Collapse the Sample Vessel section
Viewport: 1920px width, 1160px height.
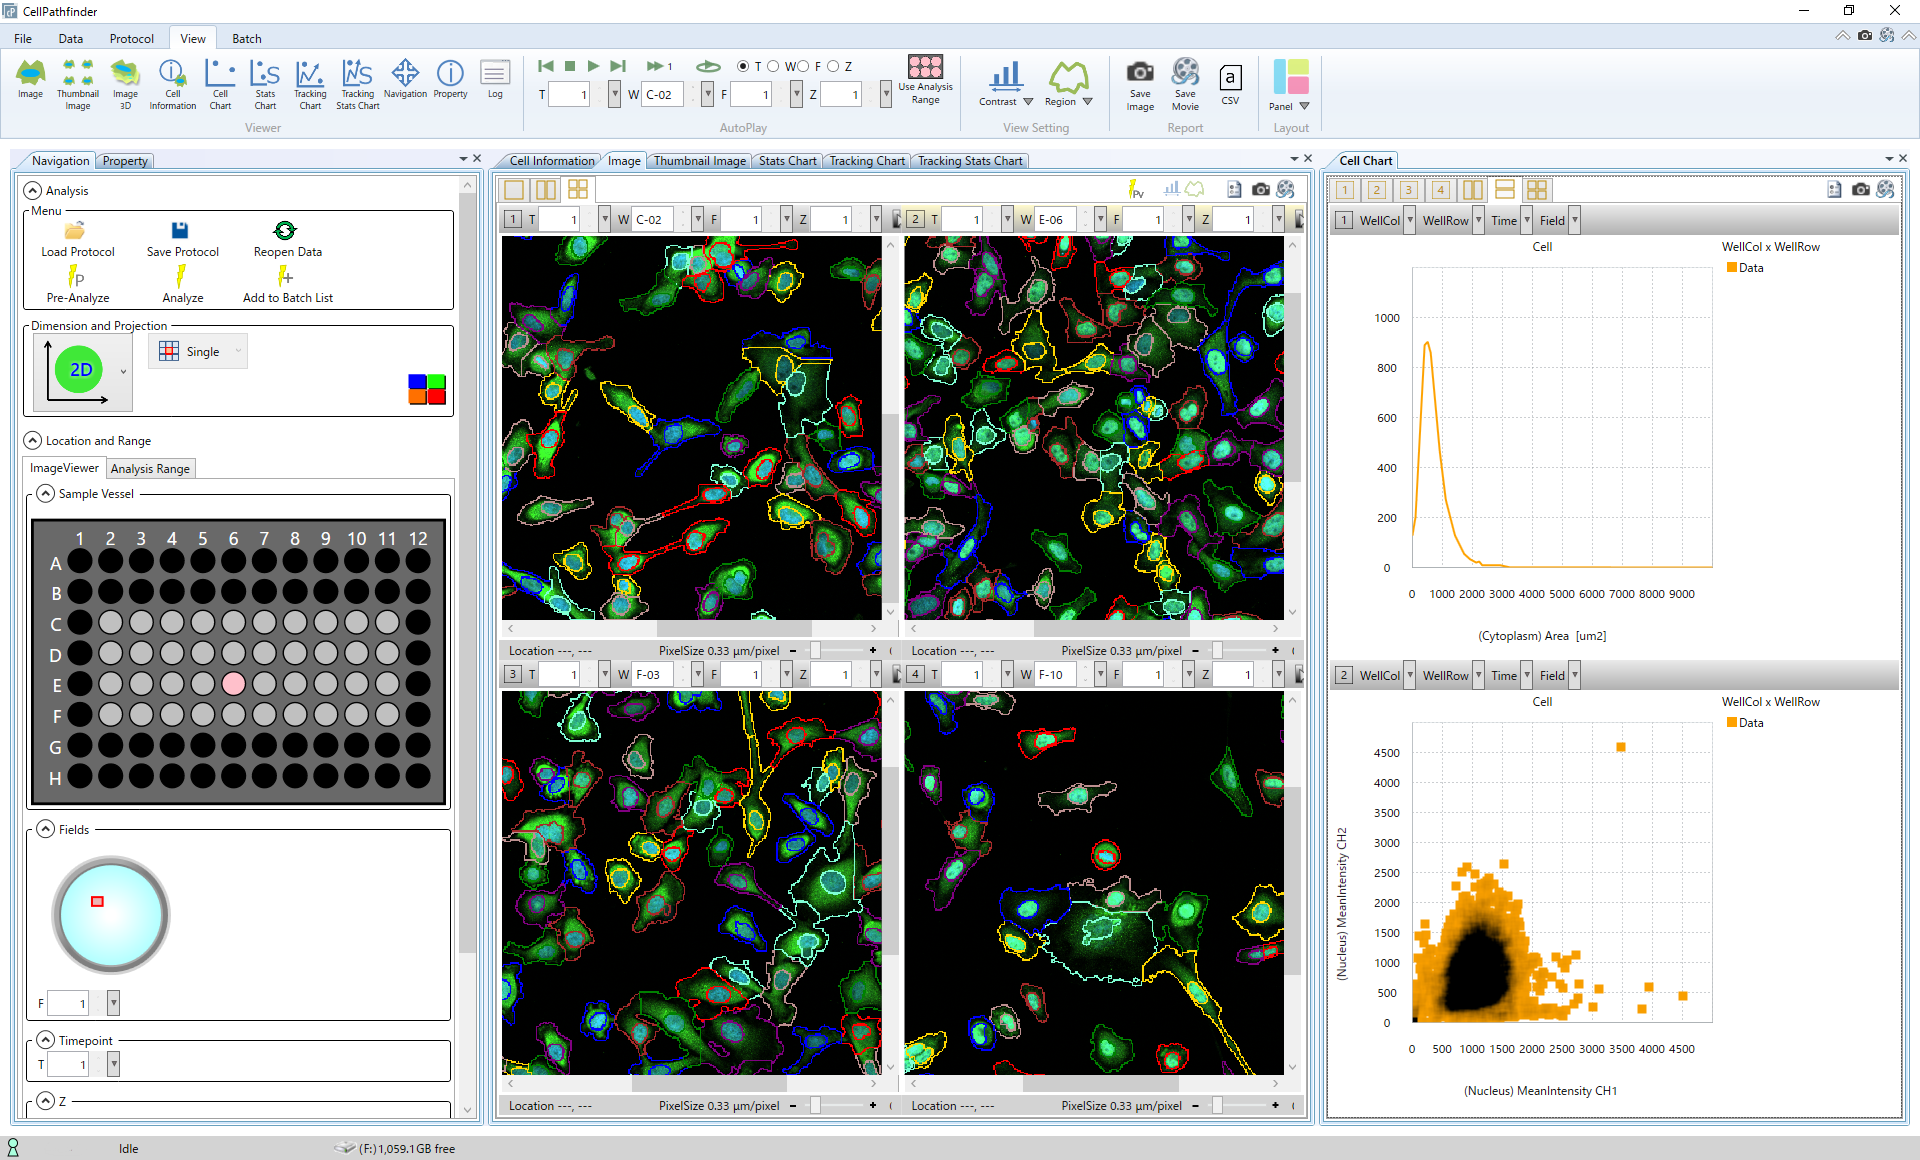coord(46,494)
